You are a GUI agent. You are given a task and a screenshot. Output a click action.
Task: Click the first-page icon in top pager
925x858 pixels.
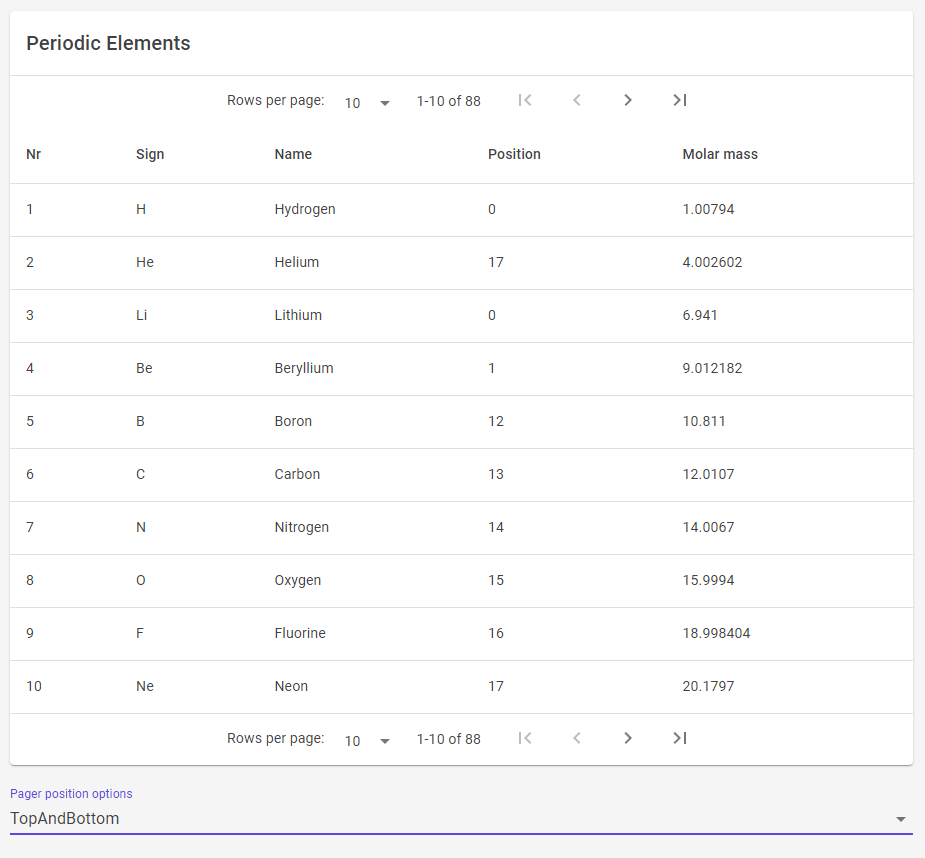pos(525,100)
